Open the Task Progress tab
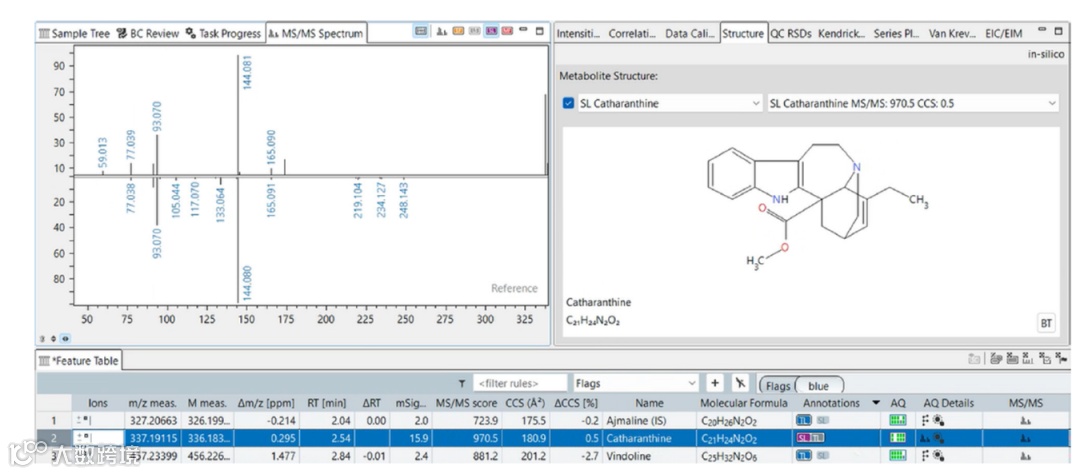 [223, 33]
